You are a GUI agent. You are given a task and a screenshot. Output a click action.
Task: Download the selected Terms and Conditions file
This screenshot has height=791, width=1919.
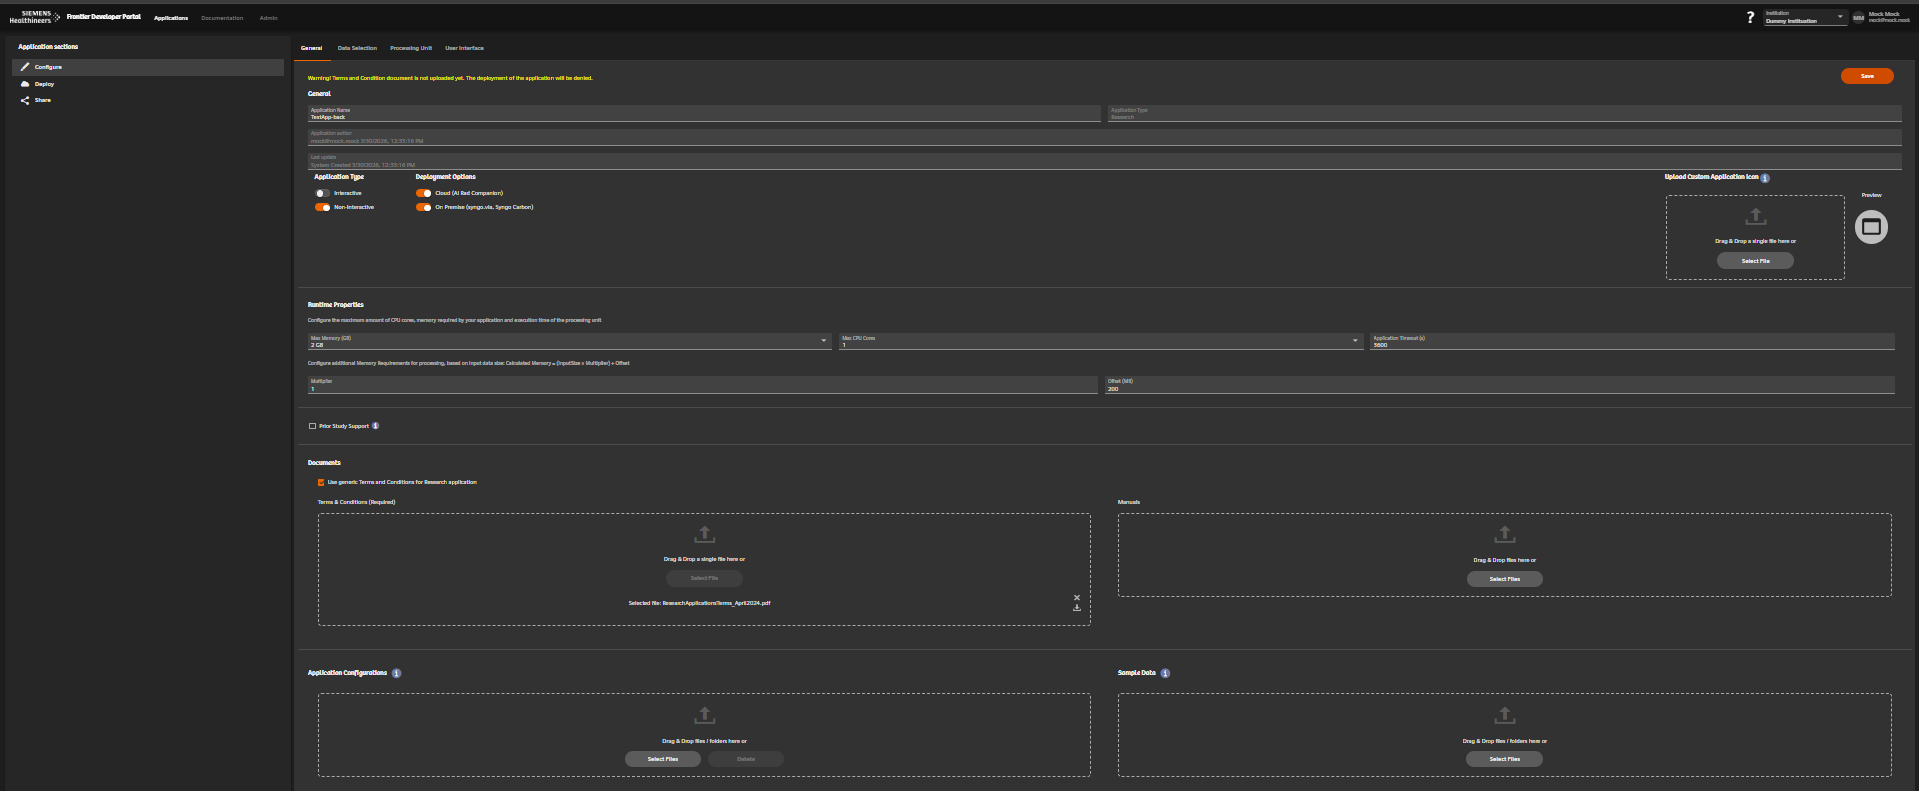pyautogui.click(x=1077, y=608)
